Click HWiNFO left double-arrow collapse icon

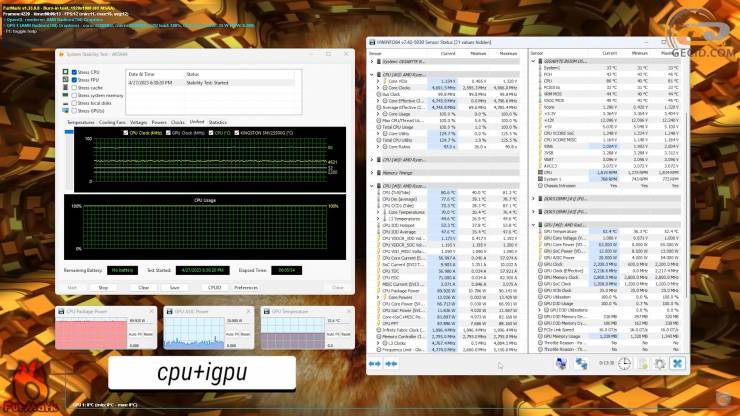[x=375, y=364]
